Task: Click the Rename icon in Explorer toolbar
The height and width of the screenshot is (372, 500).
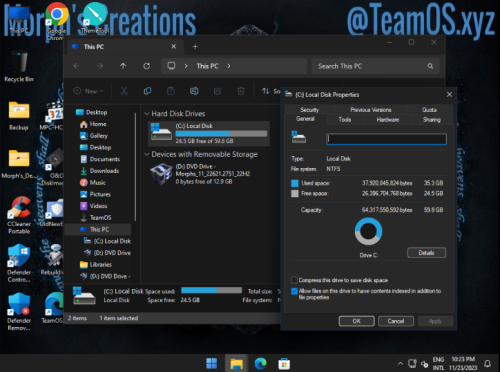Action: [x=194, y=91]
